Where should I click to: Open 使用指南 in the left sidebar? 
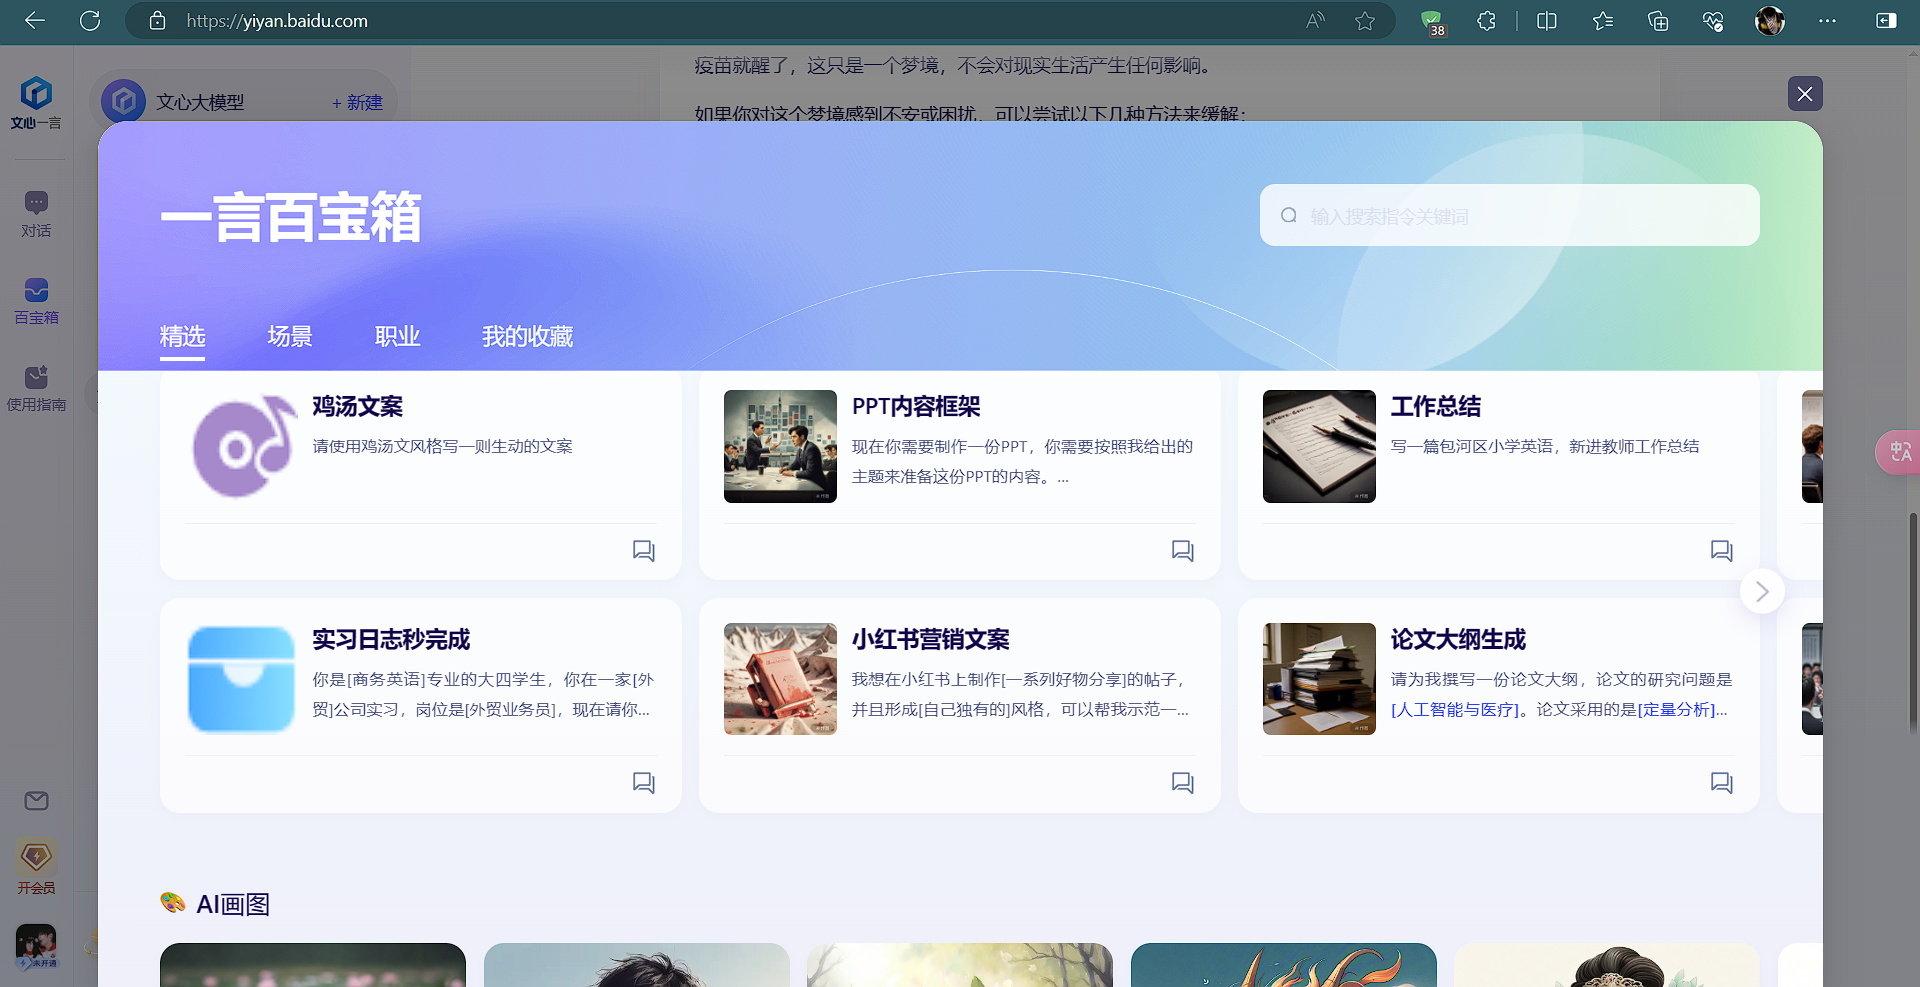point(36,389)
